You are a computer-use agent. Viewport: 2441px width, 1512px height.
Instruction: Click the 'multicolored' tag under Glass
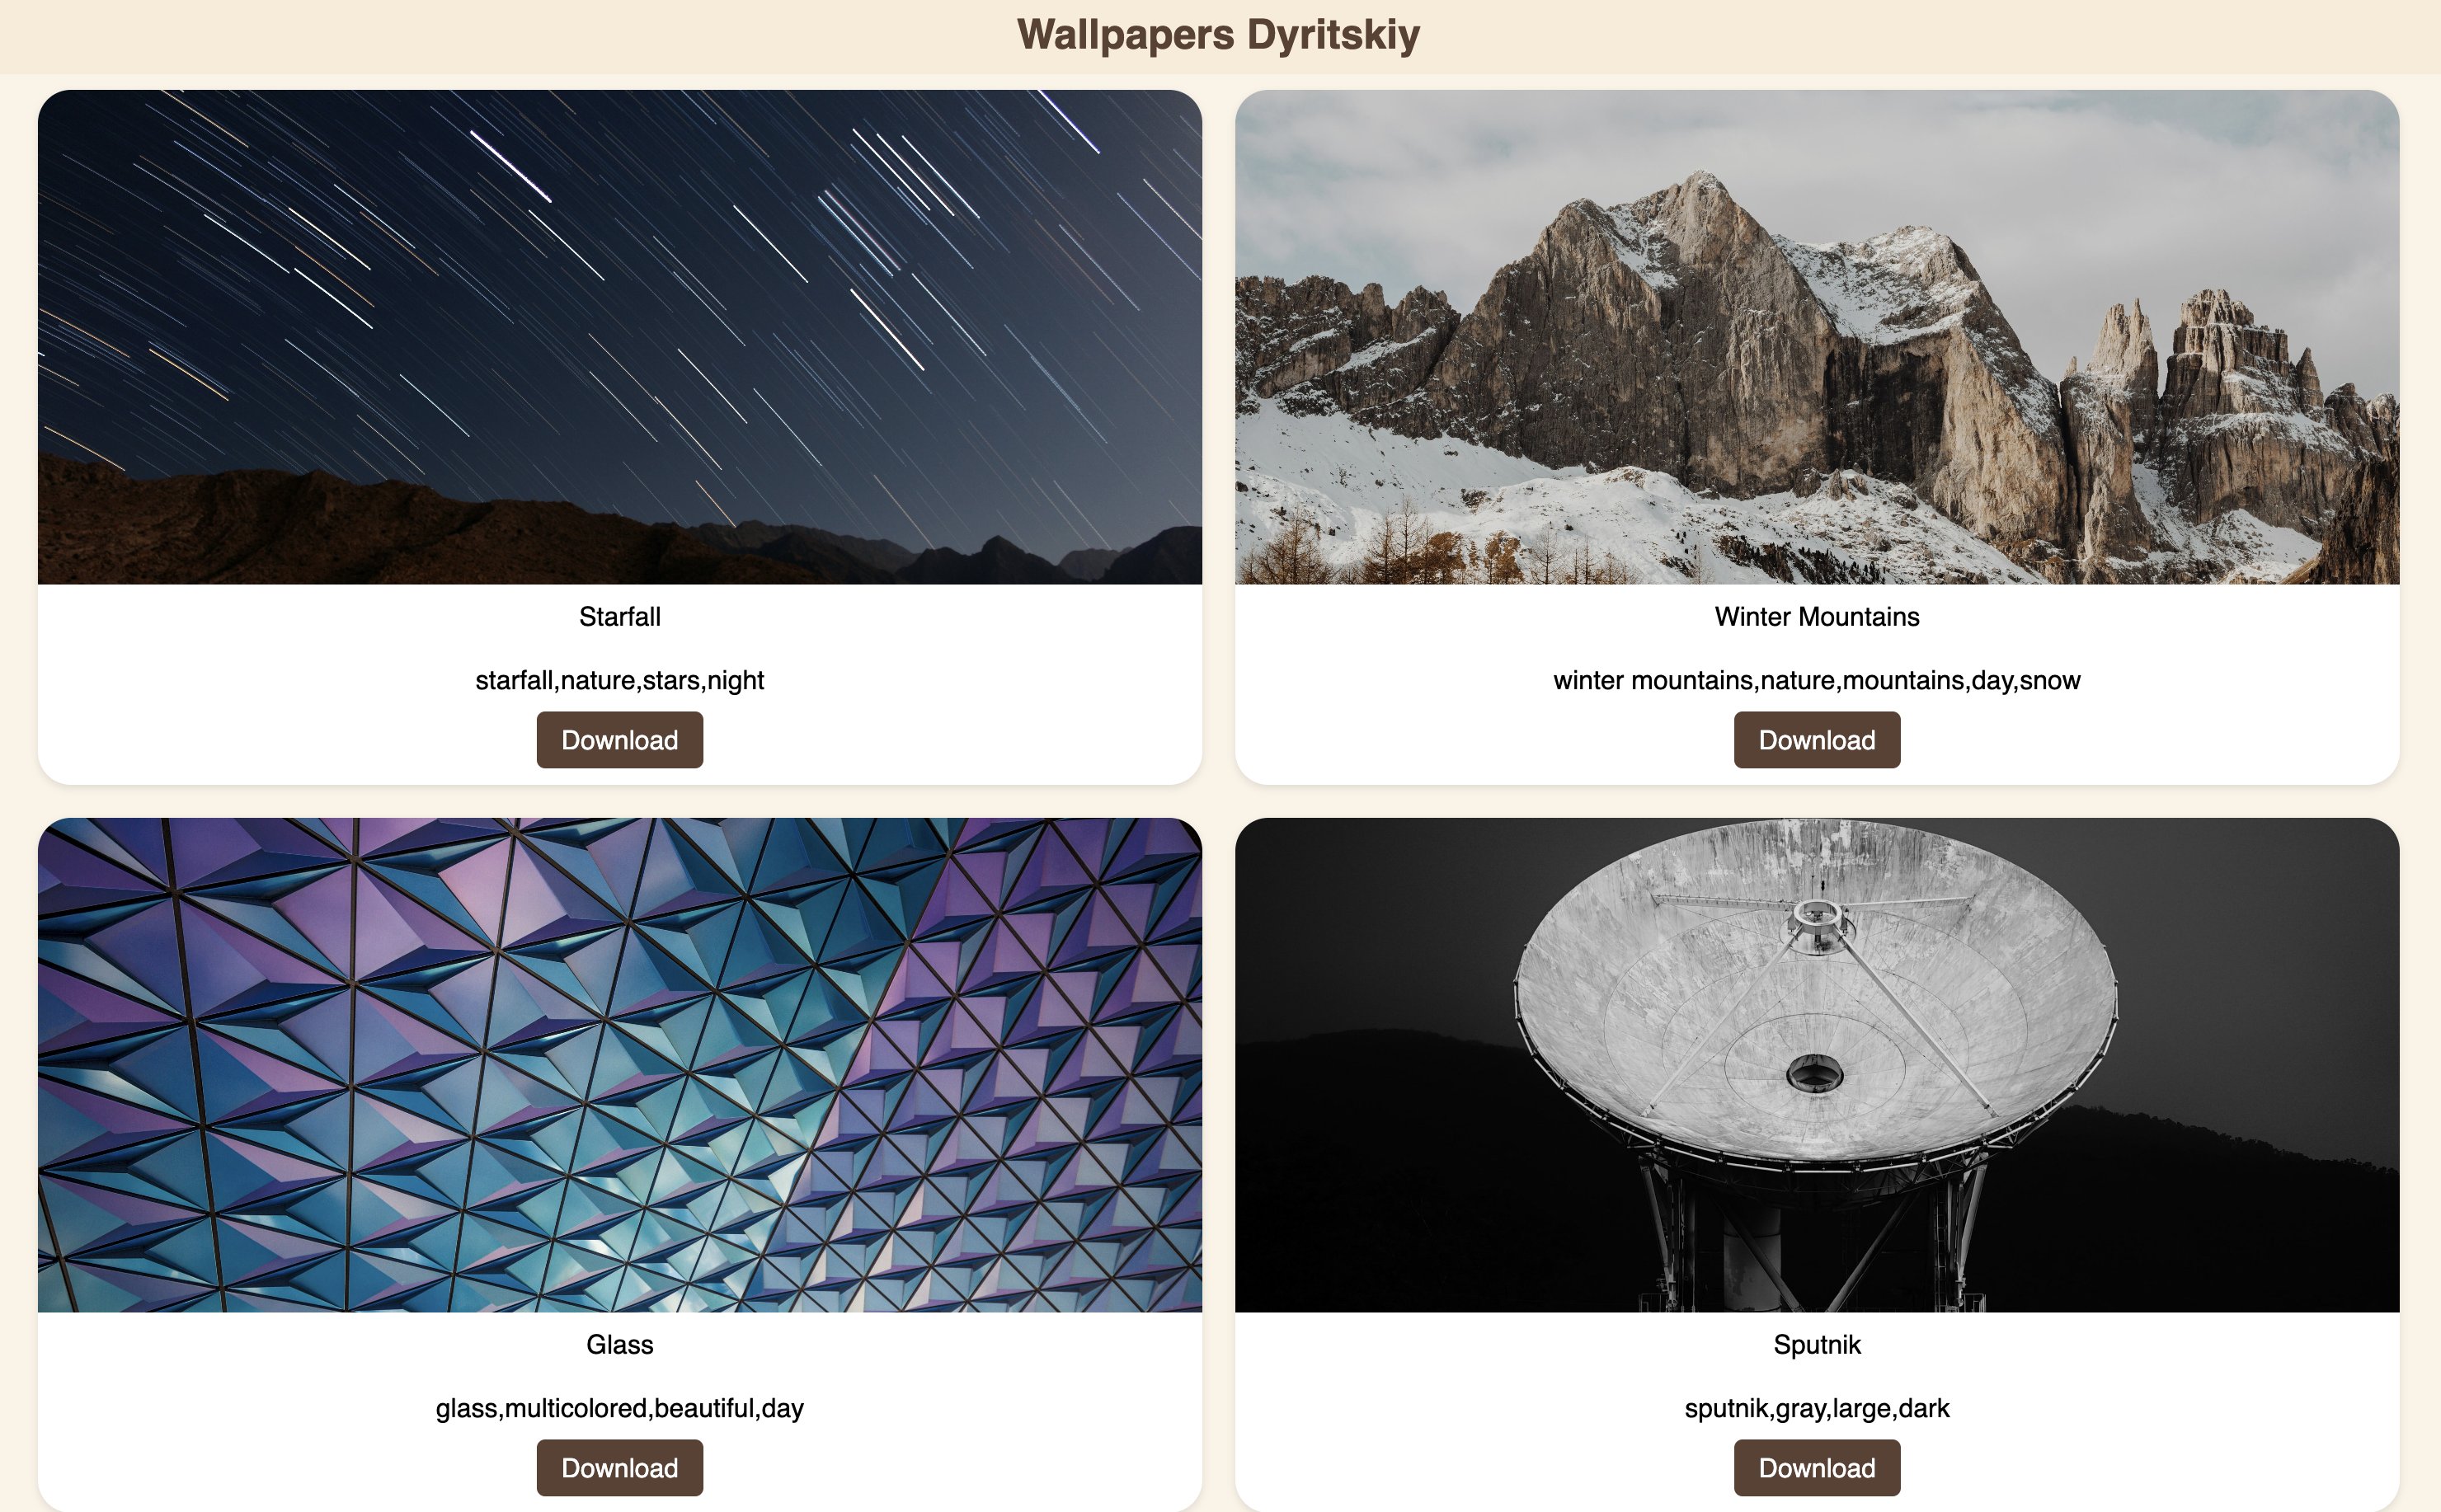pos(576,1409)
